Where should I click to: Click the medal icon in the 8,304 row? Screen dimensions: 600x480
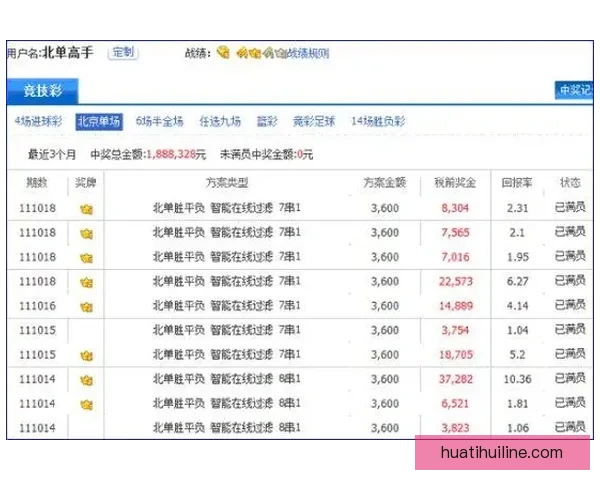(x=86, y=209)
